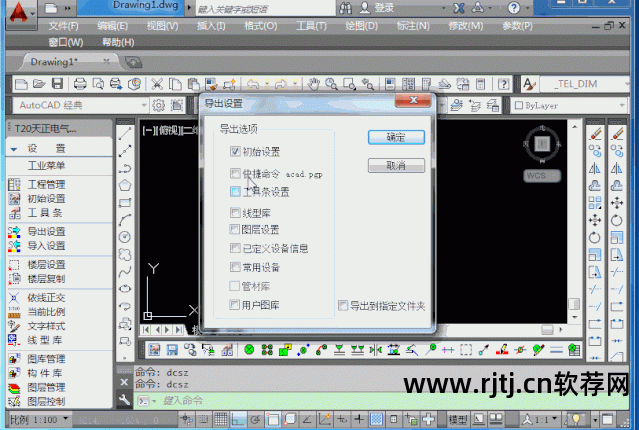Click the Print toolbar icon
The width and height of the screenshot is (639, 430).
[x=80, y=84]
